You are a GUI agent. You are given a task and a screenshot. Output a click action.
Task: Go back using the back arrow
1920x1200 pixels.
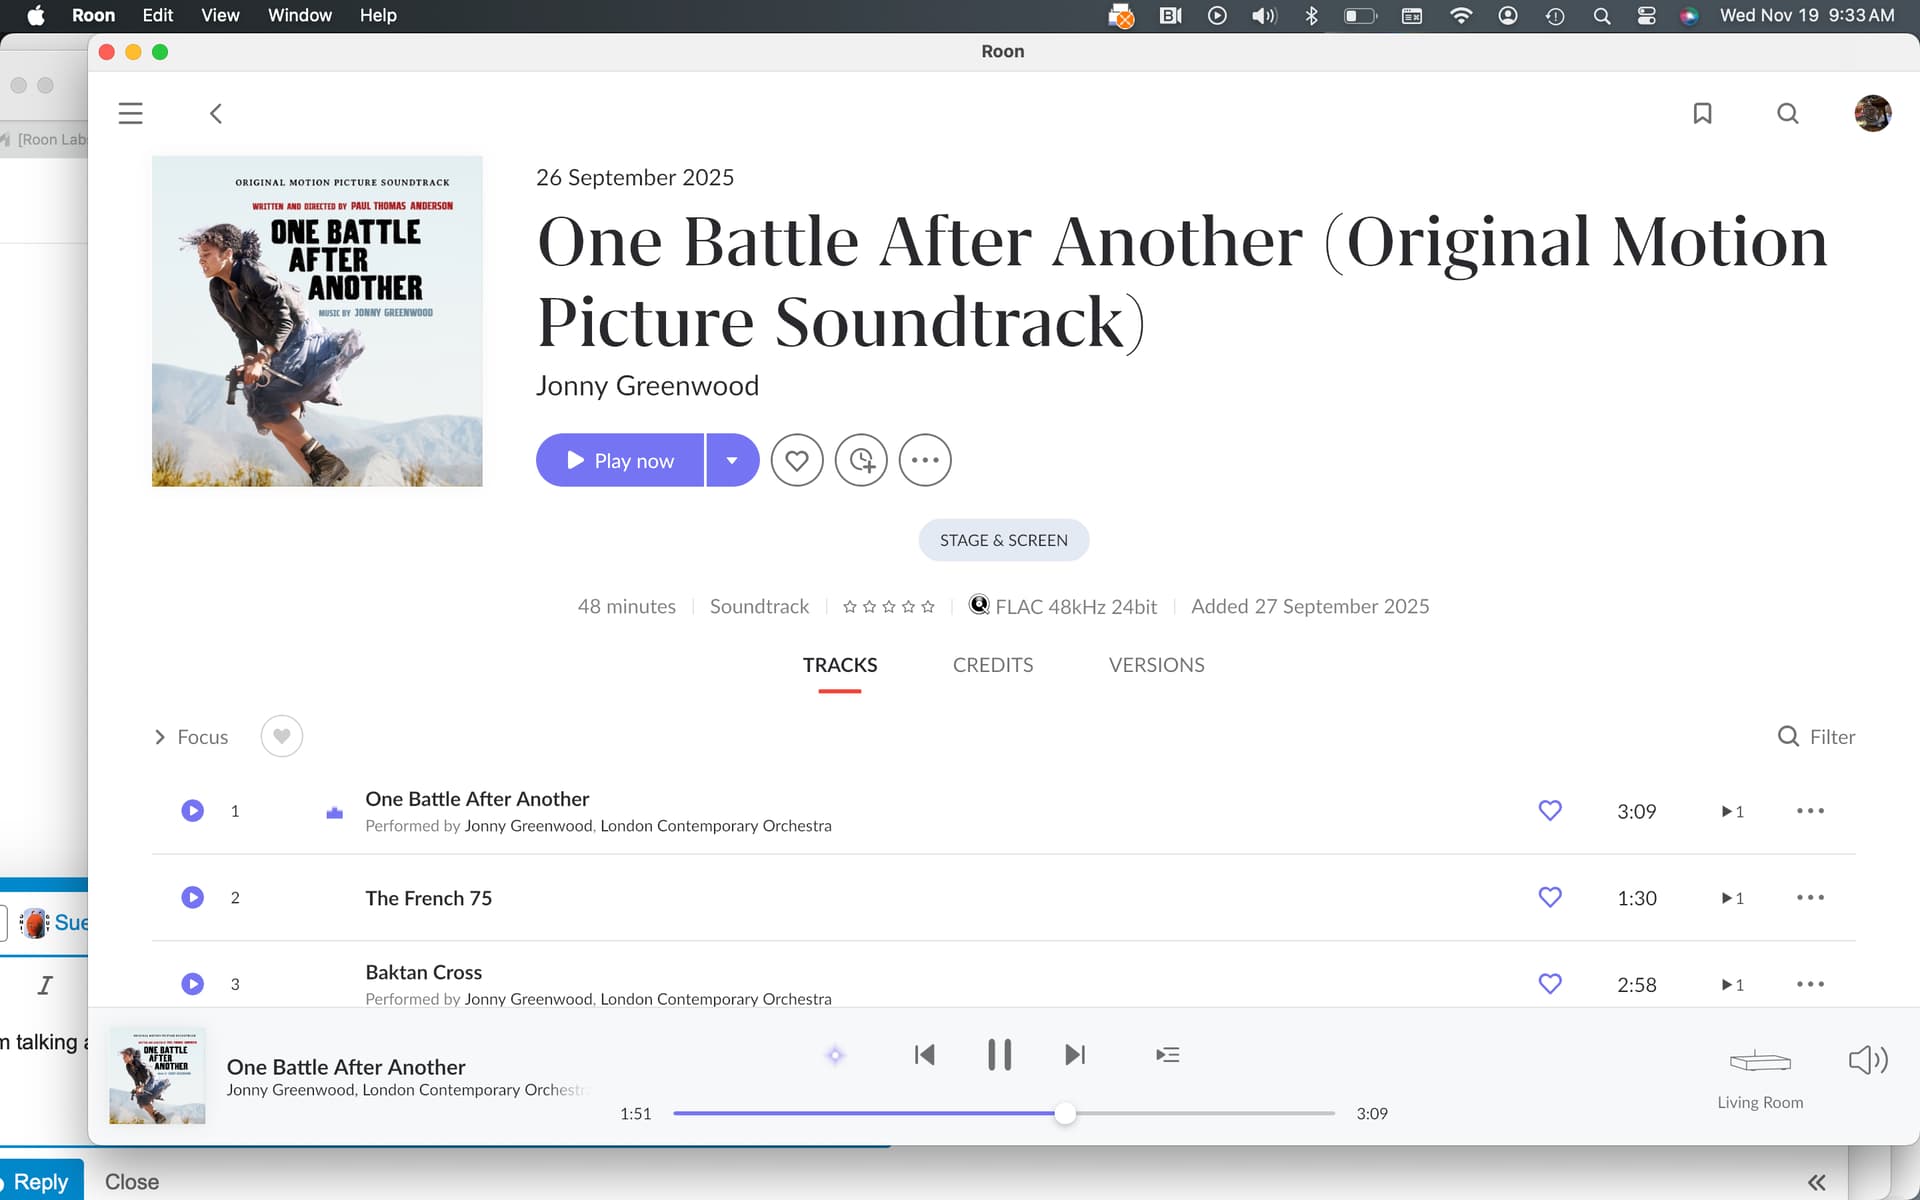tap(216, 113)
